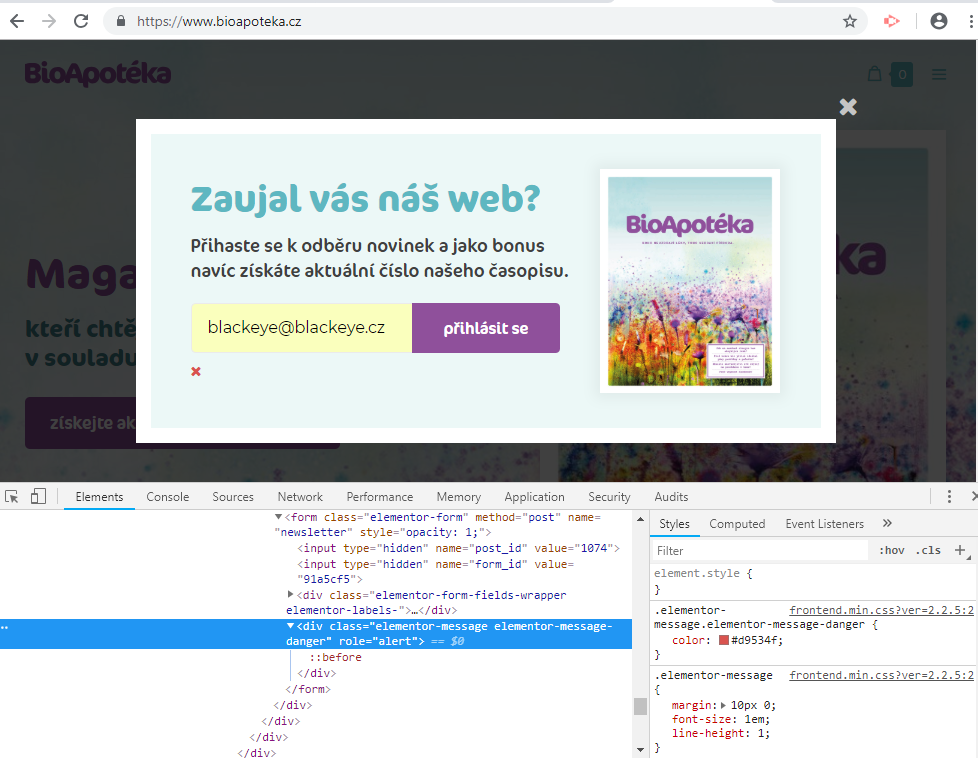Open the Computed styles tab
This screenshot has height=758, width=978.
(x=737, y=523)
